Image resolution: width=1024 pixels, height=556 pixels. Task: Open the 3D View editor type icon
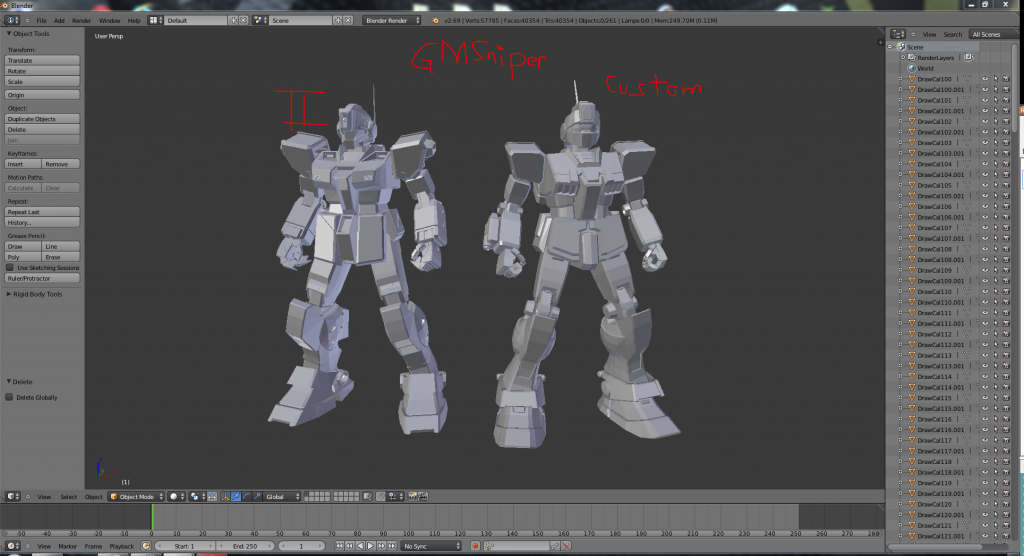pos(12,497)
